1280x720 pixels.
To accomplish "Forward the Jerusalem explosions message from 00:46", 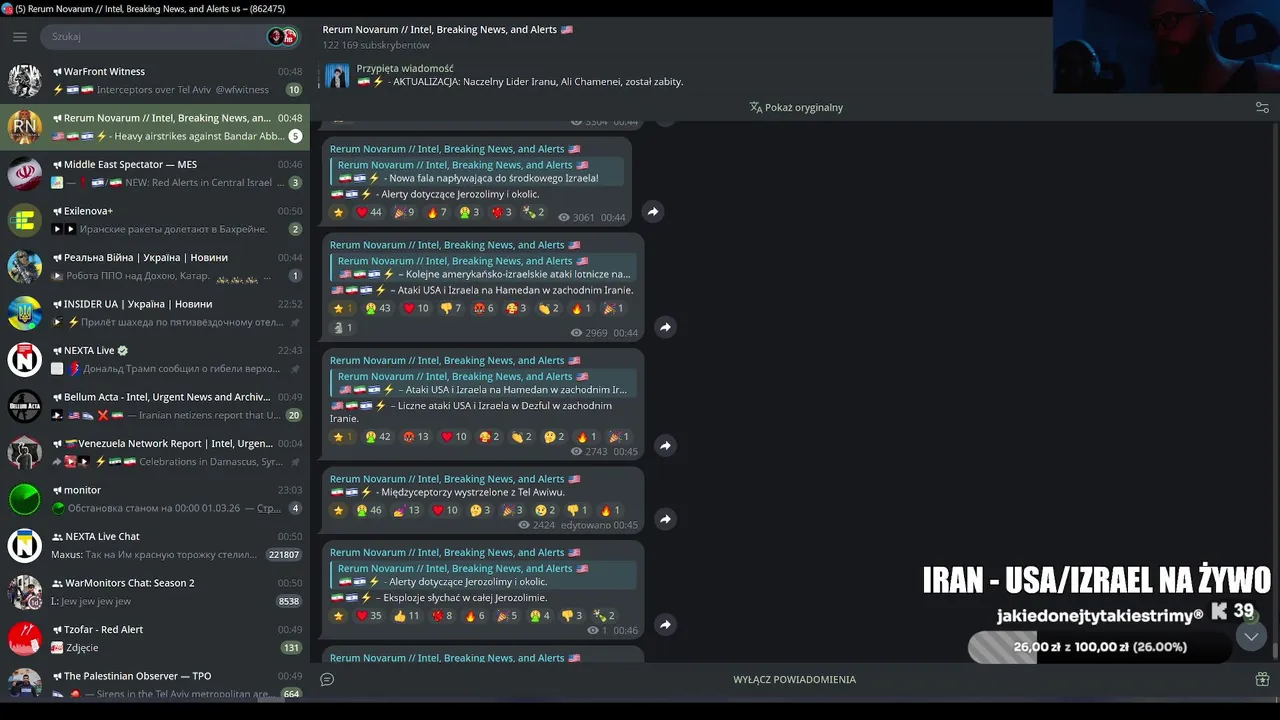I will 665,625.
